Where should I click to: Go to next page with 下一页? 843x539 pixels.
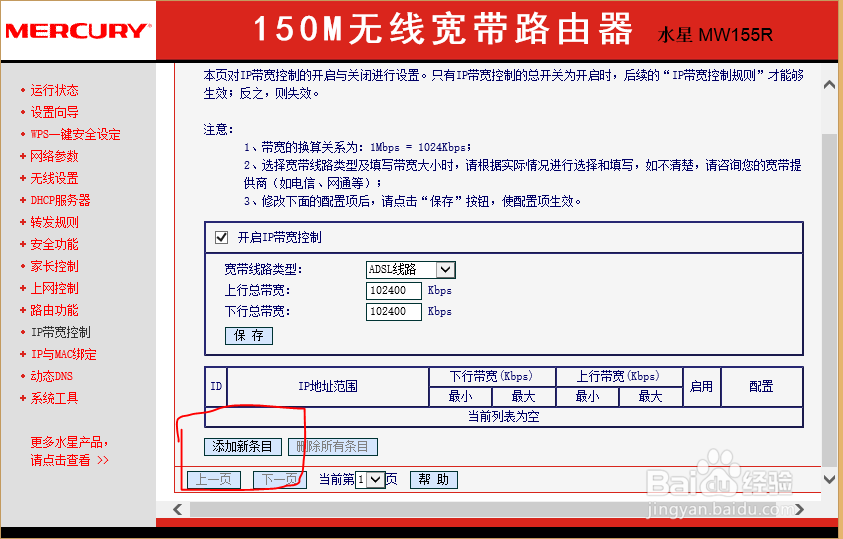pos(280,479)
